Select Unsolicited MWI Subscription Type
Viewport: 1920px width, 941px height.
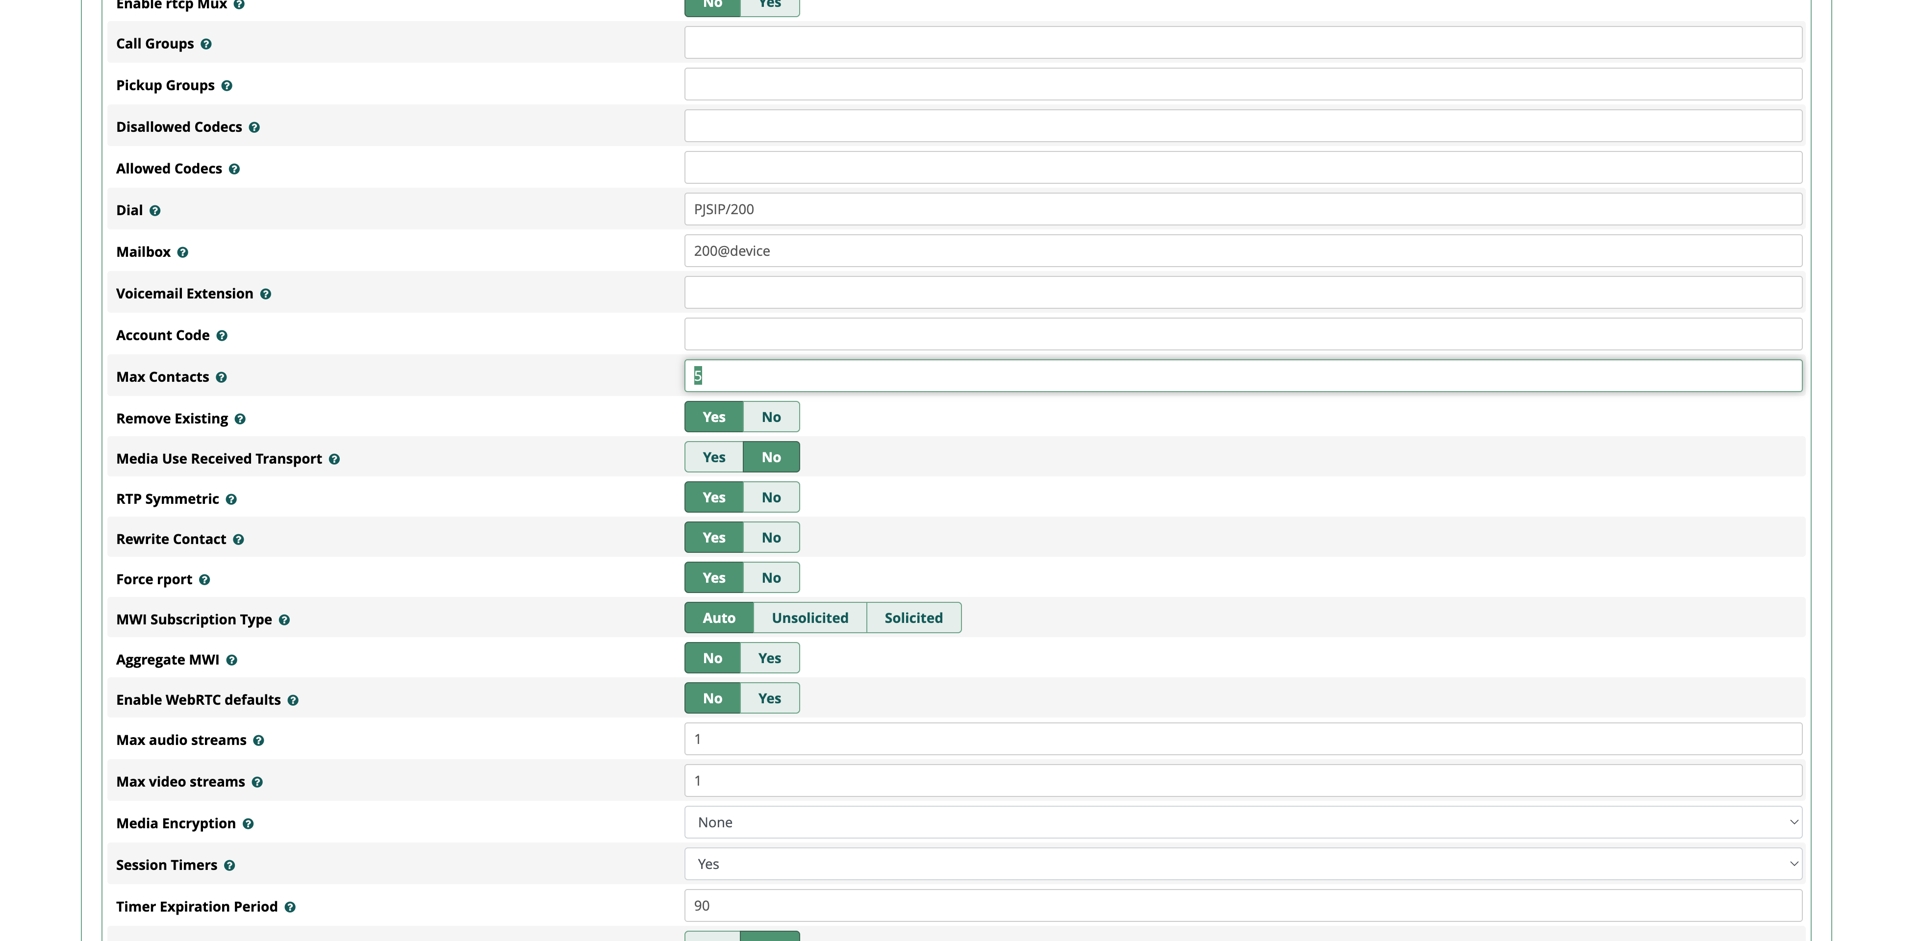pyautogui.click(x=809, y=618)
